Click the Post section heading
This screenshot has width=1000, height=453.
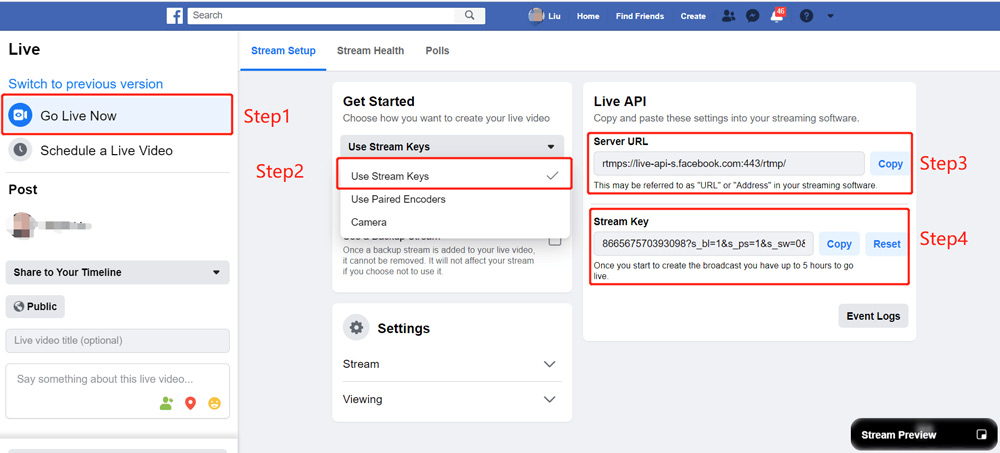pyautogui.click(x=23, y=189)
